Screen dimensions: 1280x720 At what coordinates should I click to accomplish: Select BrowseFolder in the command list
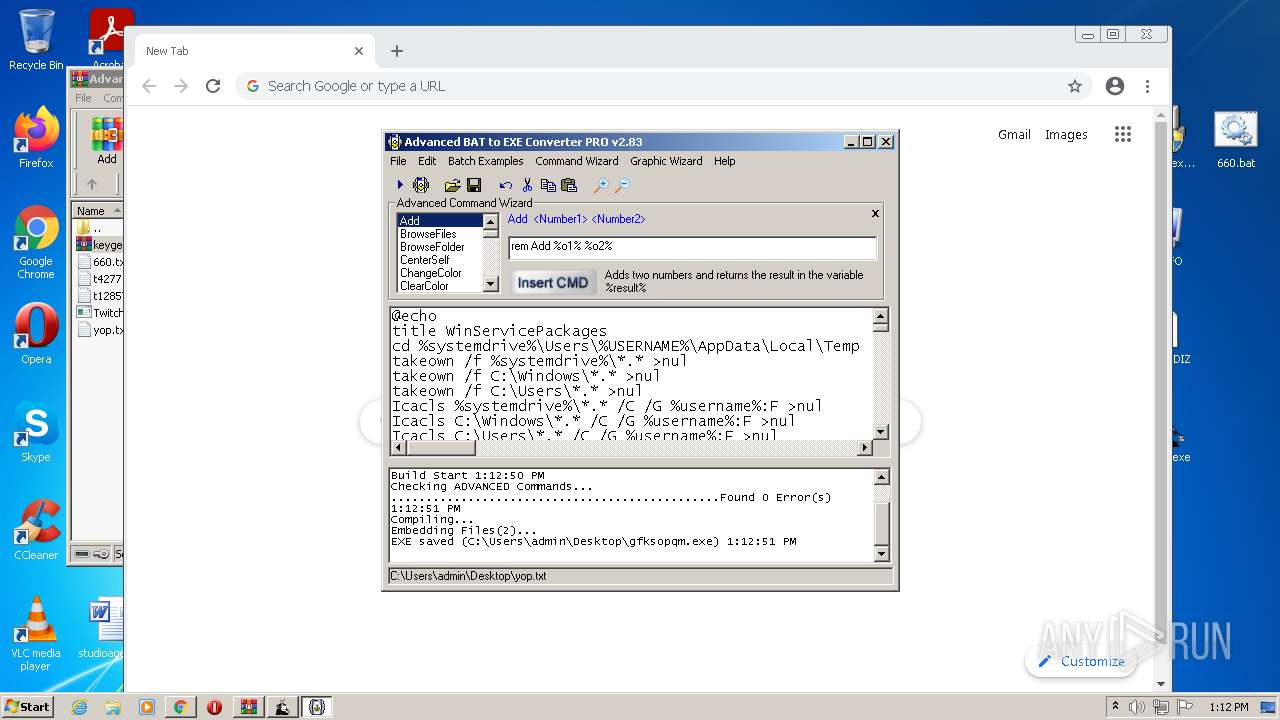[440, 247]
